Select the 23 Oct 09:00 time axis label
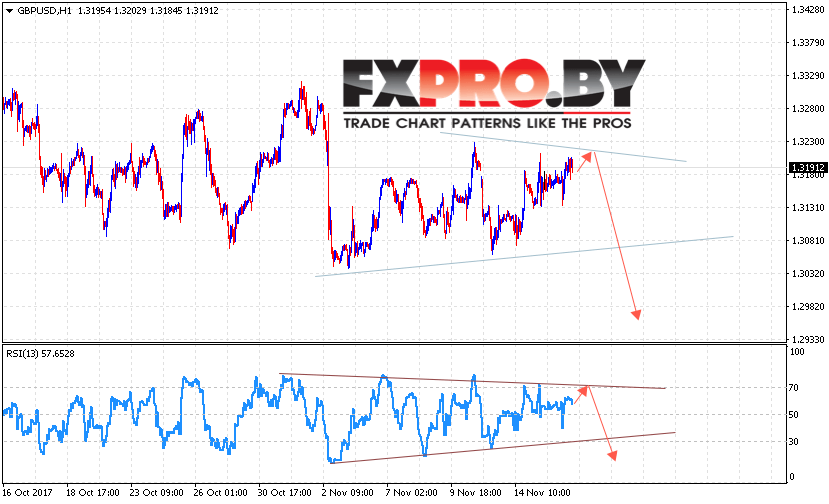The height and width of the screenshot is (504, 829). click(x=156, y=492)
